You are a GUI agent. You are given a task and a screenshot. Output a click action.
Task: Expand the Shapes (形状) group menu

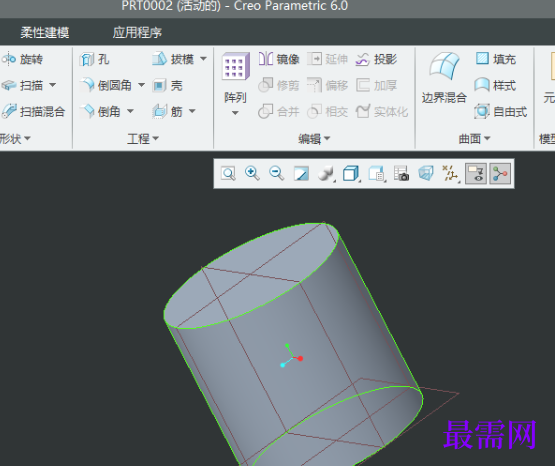(x=15, y=138)
